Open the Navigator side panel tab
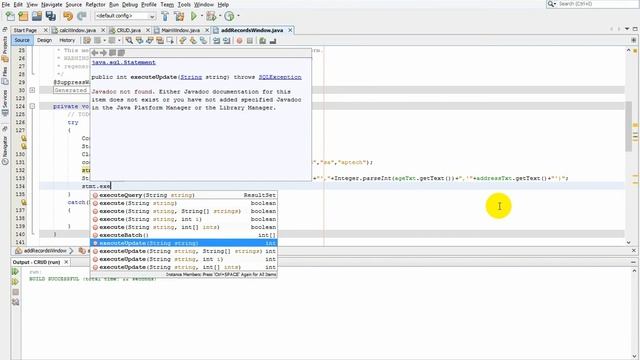 pos(4,150)
